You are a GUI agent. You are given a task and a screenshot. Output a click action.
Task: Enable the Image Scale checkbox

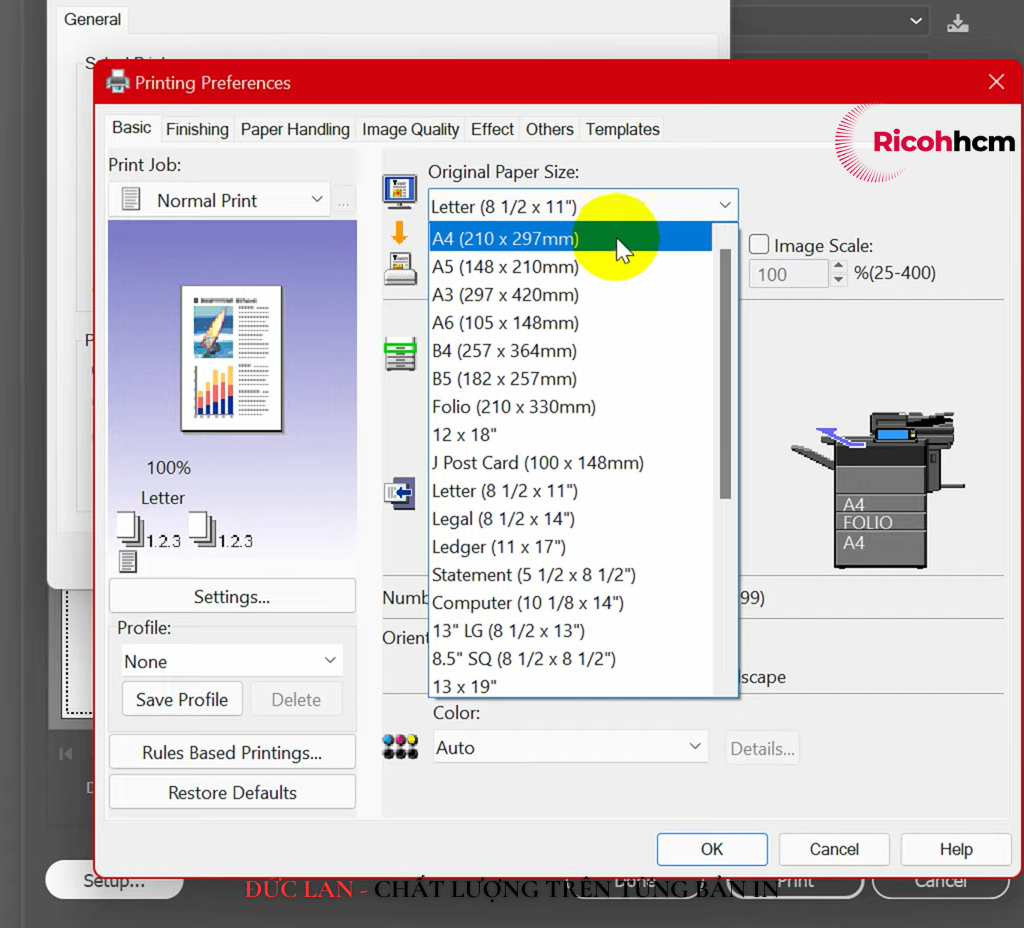(x=760, y=245)
